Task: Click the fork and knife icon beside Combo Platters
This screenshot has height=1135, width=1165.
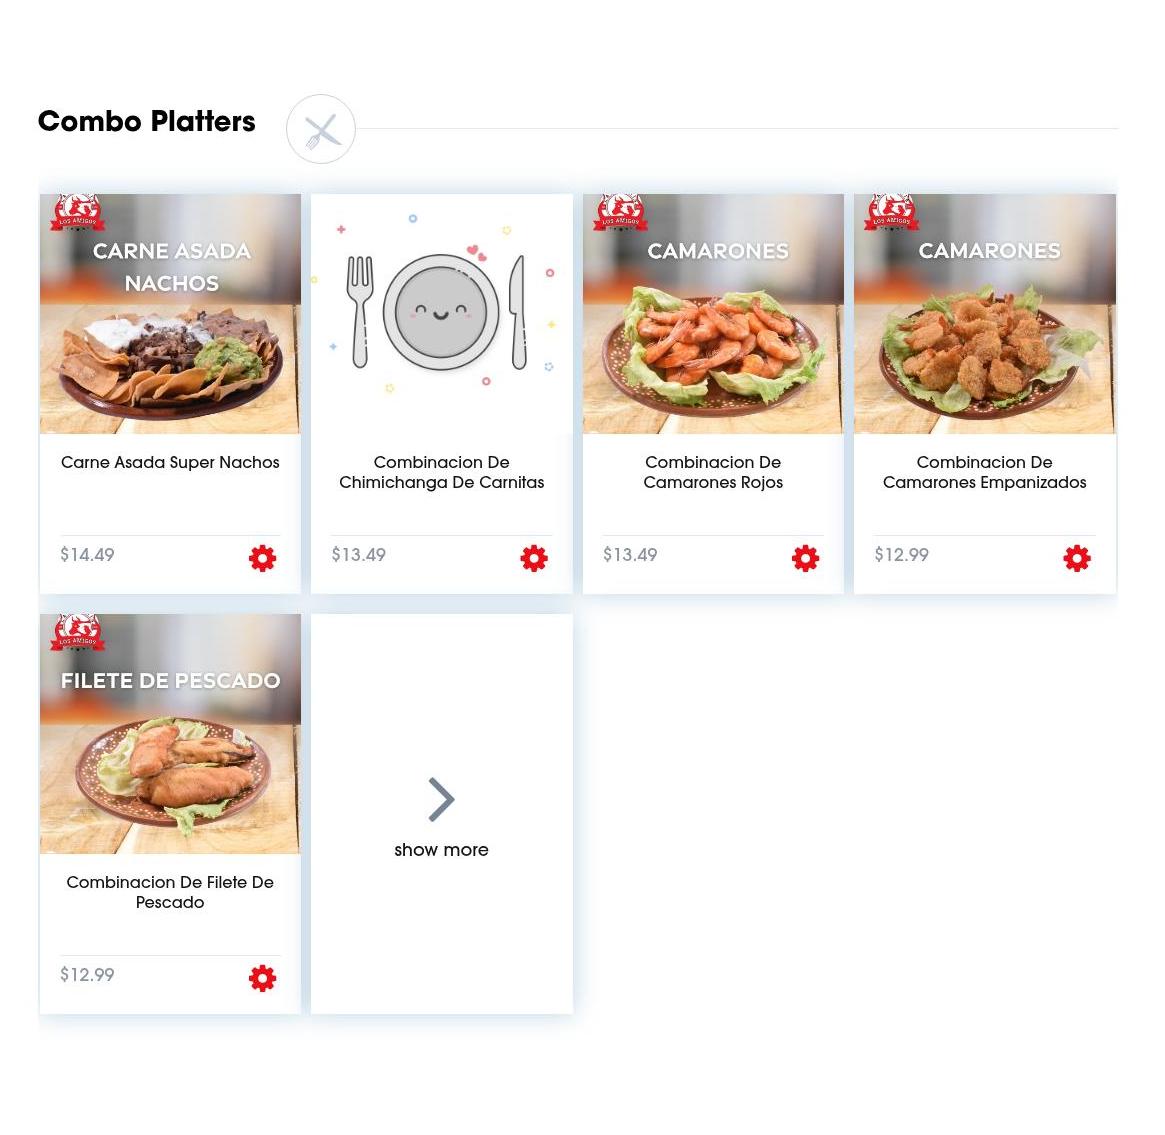Action: coord(321,129)
